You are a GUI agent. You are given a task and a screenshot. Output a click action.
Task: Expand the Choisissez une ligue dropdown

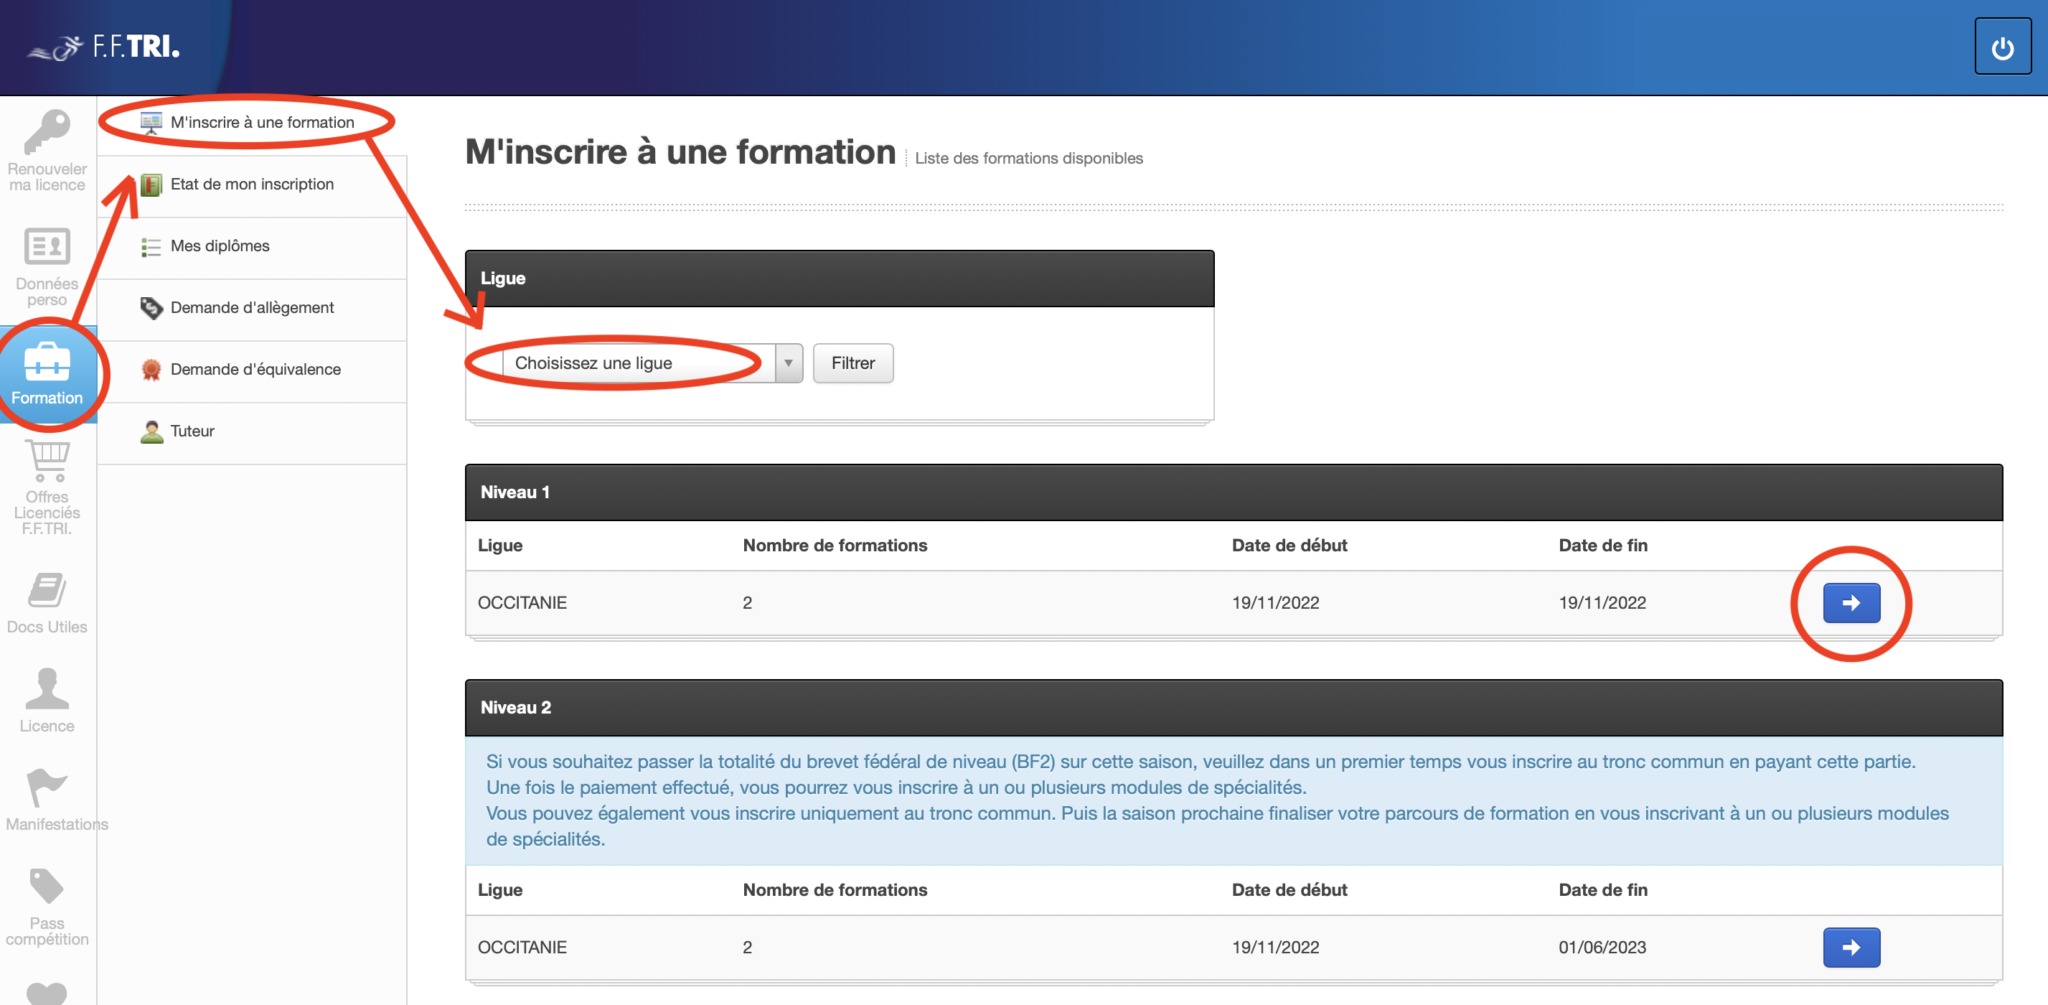(x=638, y=363)
